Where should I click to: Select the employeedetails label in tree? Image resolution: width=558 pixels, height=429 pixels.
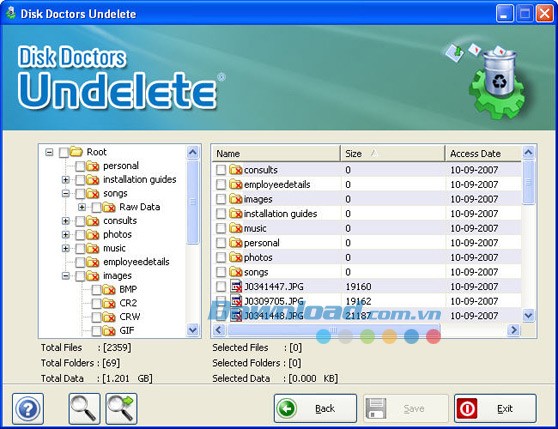tap(136, 262)
